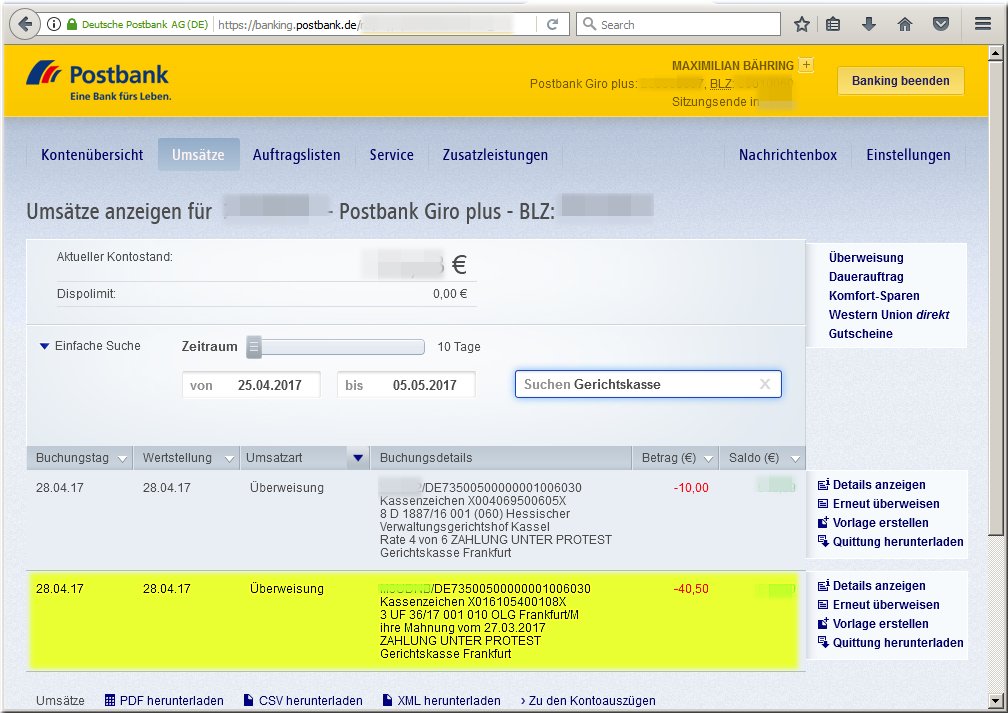Click the Erneut überweisen icon for the -40,50 booking
Viewport: 1008px width, 713px height.
(x=823, y=604)
